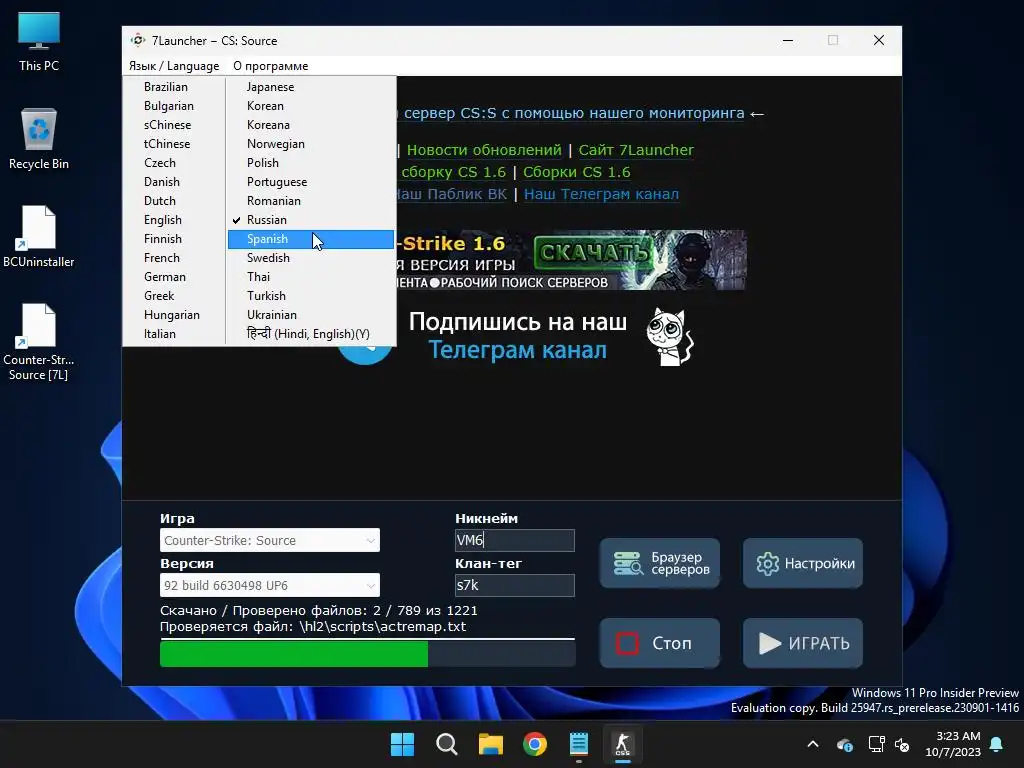Choose Ukrainian language
Screen dimensions: 1024x768
(x=311, y=315)
